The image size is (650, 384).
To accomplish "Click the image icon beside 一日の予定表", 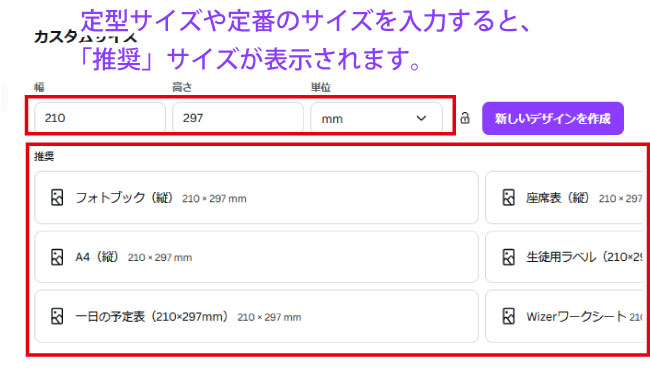I will (57, 316).
